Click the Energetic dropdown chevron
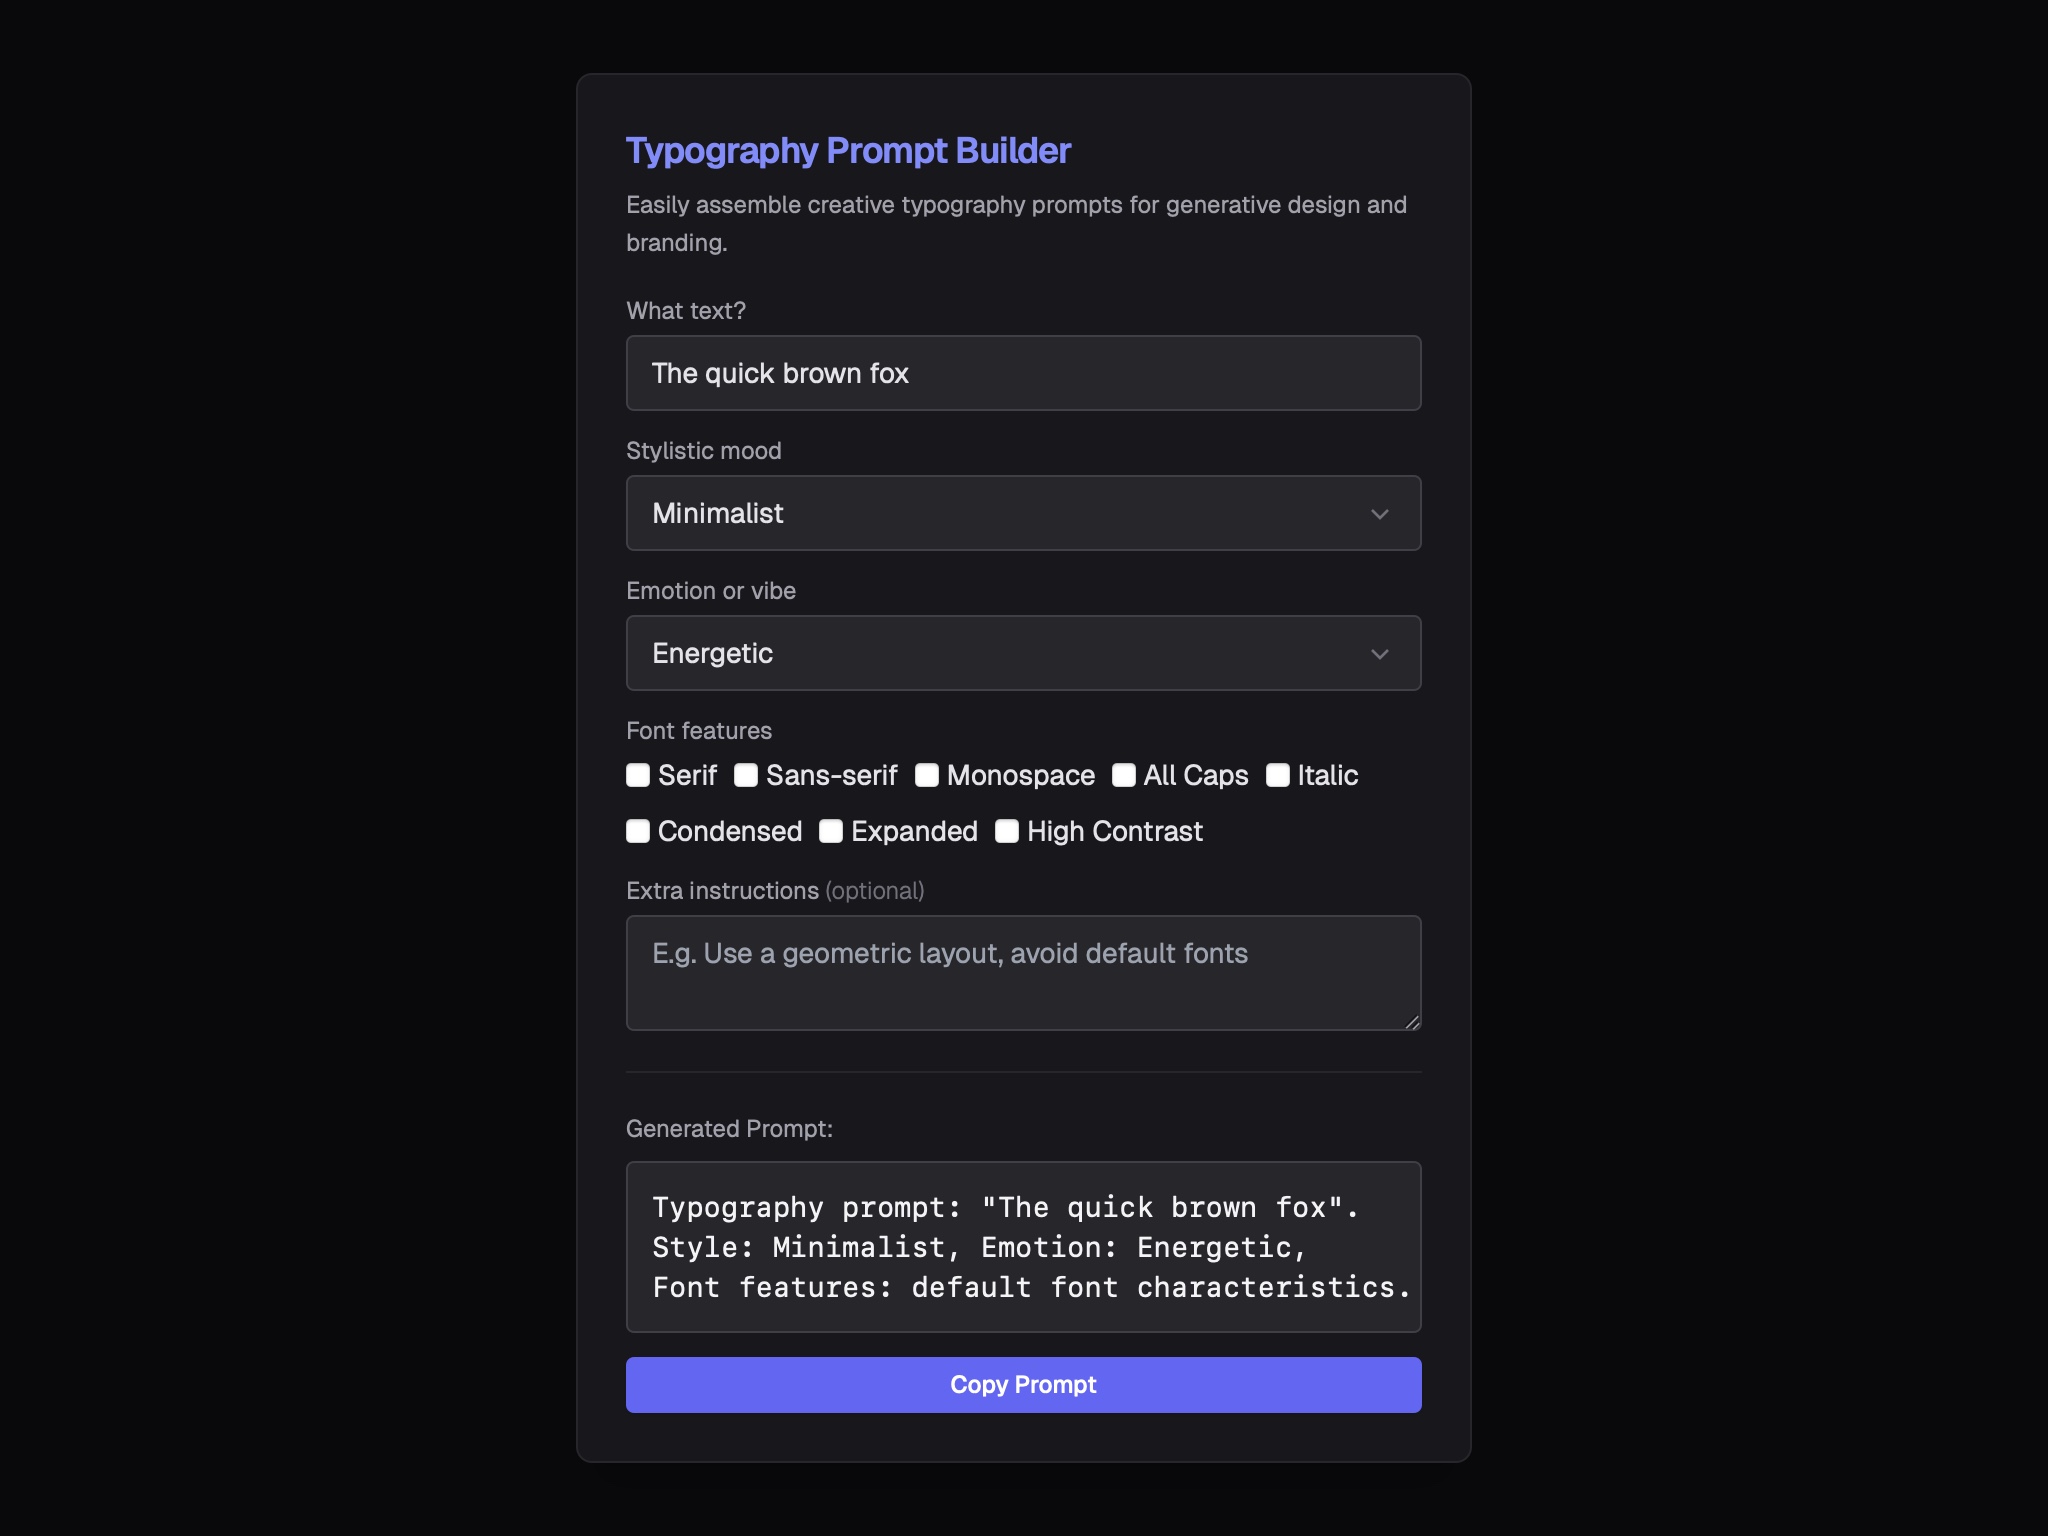The width and height of the screenshot is (2048, 1536). [1381, 654]
